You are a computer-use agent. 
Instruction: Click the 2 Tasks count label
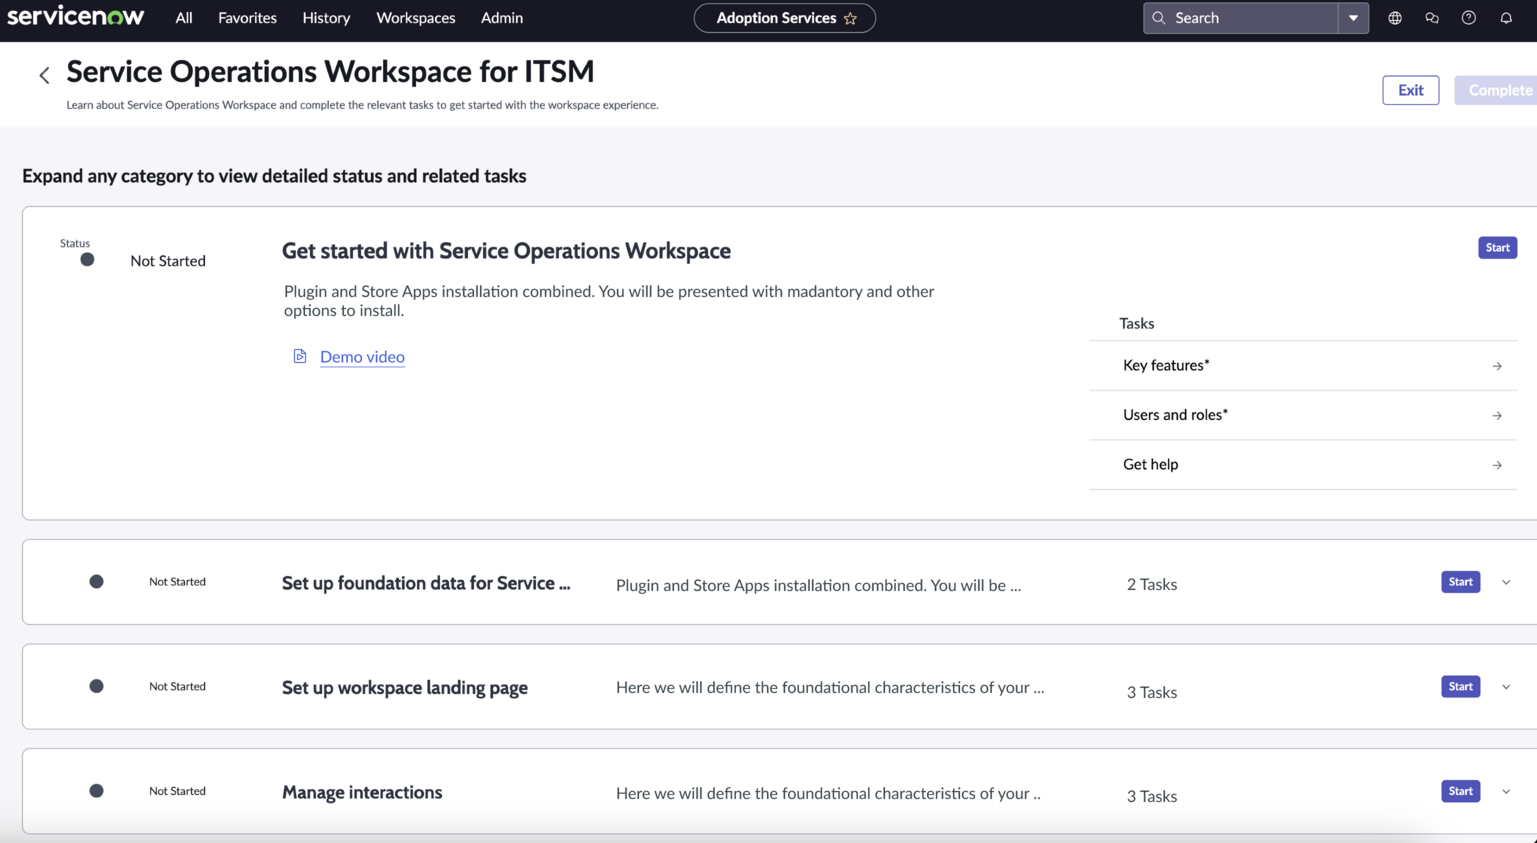pos(1152,585)
